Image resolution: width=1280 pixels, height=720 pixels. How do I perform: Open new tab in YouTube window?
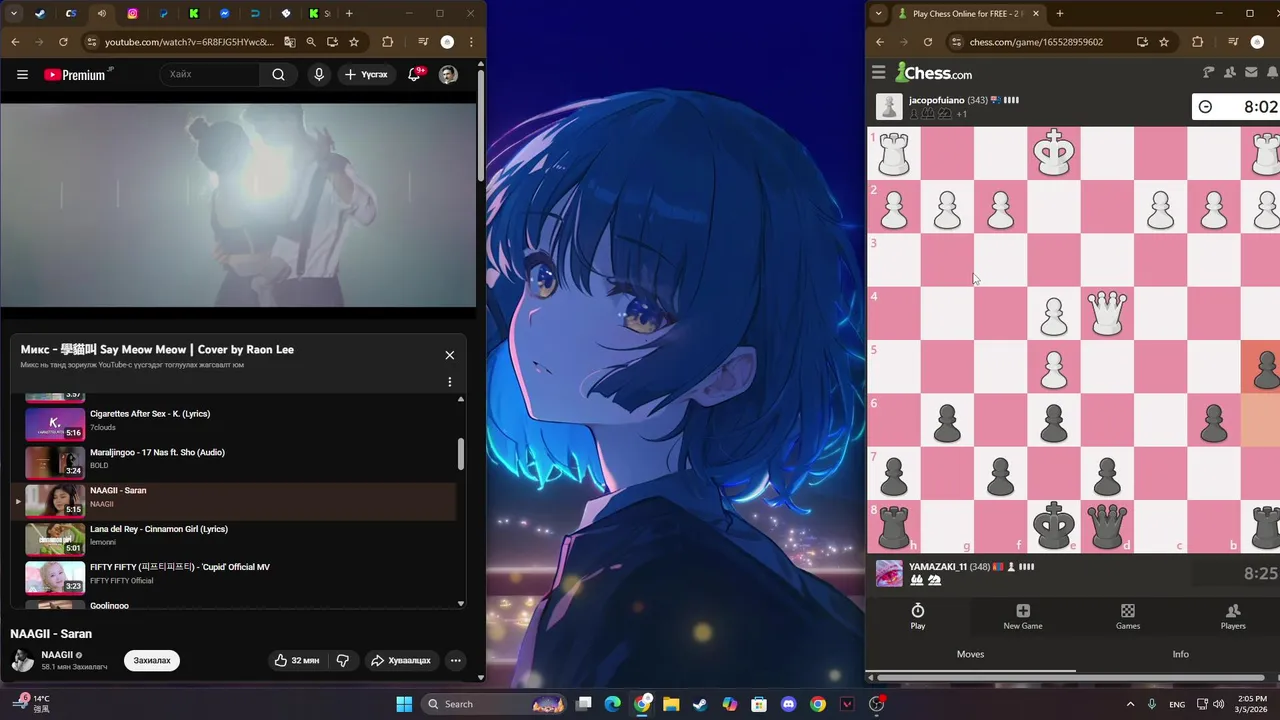point(349,14)
